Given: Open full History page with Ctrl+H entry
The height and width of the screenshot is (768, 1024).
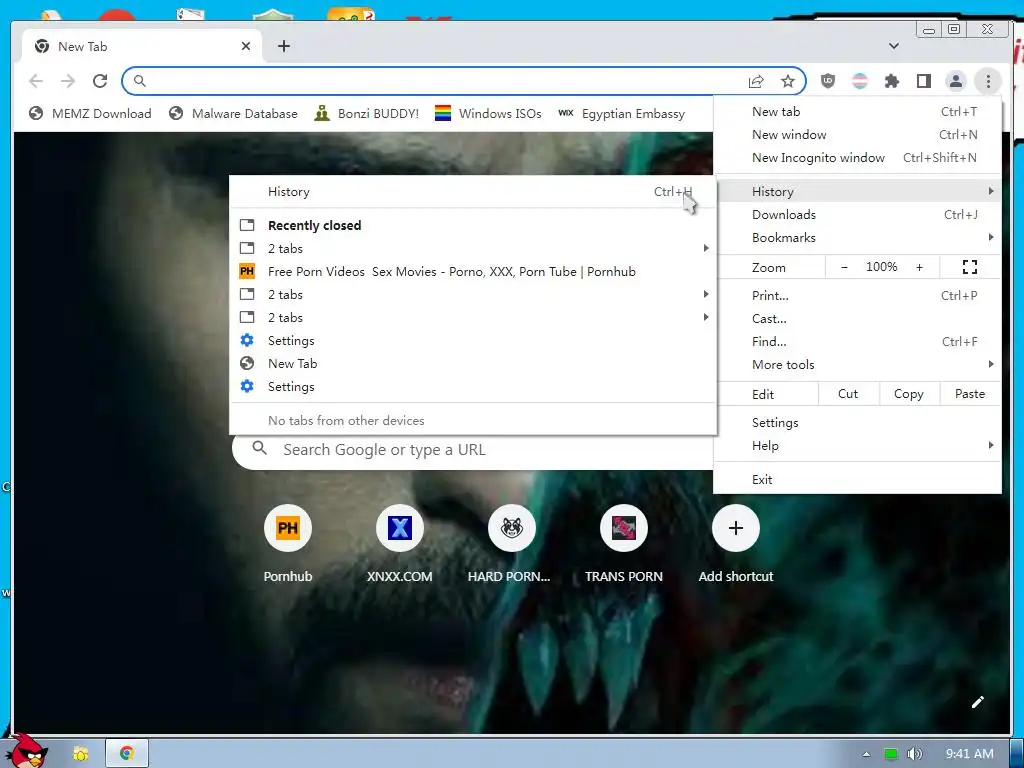Looking at the screenshot, I should coord(473,191).
